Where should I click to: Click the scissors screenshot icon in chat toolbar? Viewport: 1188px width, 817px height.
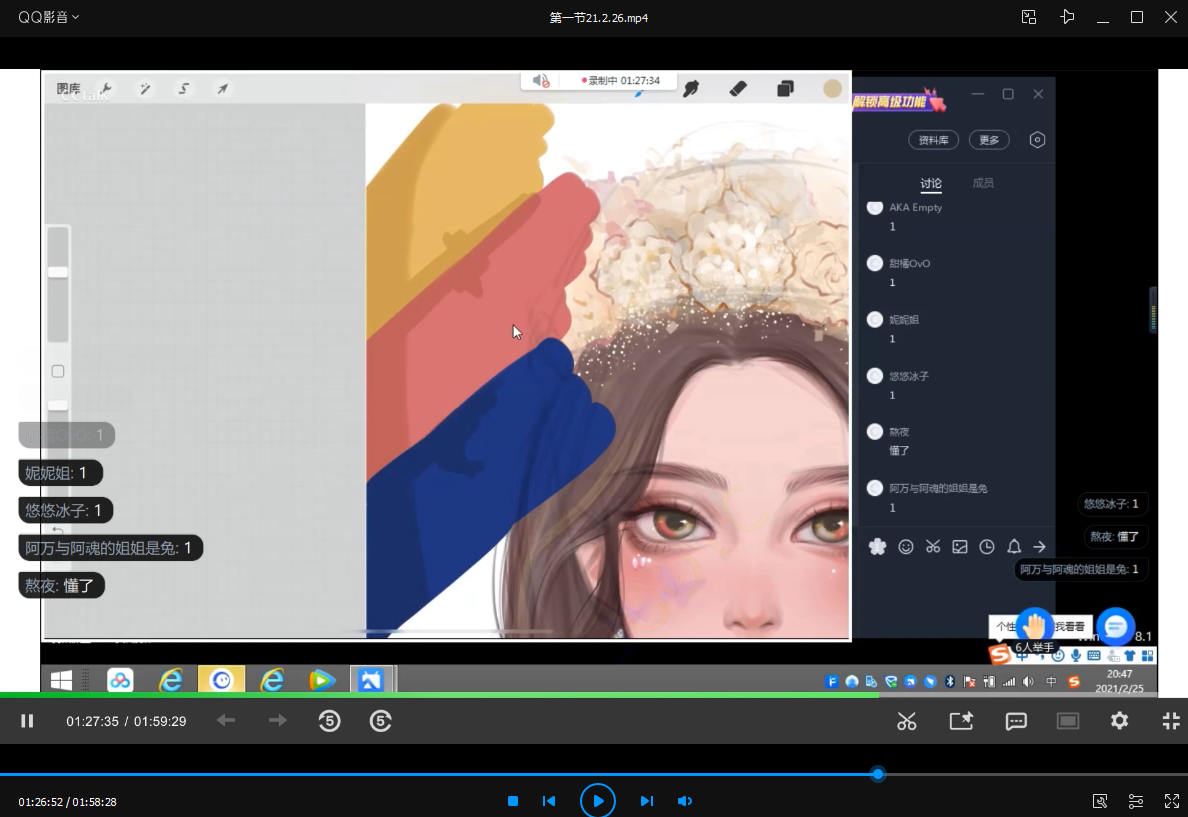(x=933, y=546)
